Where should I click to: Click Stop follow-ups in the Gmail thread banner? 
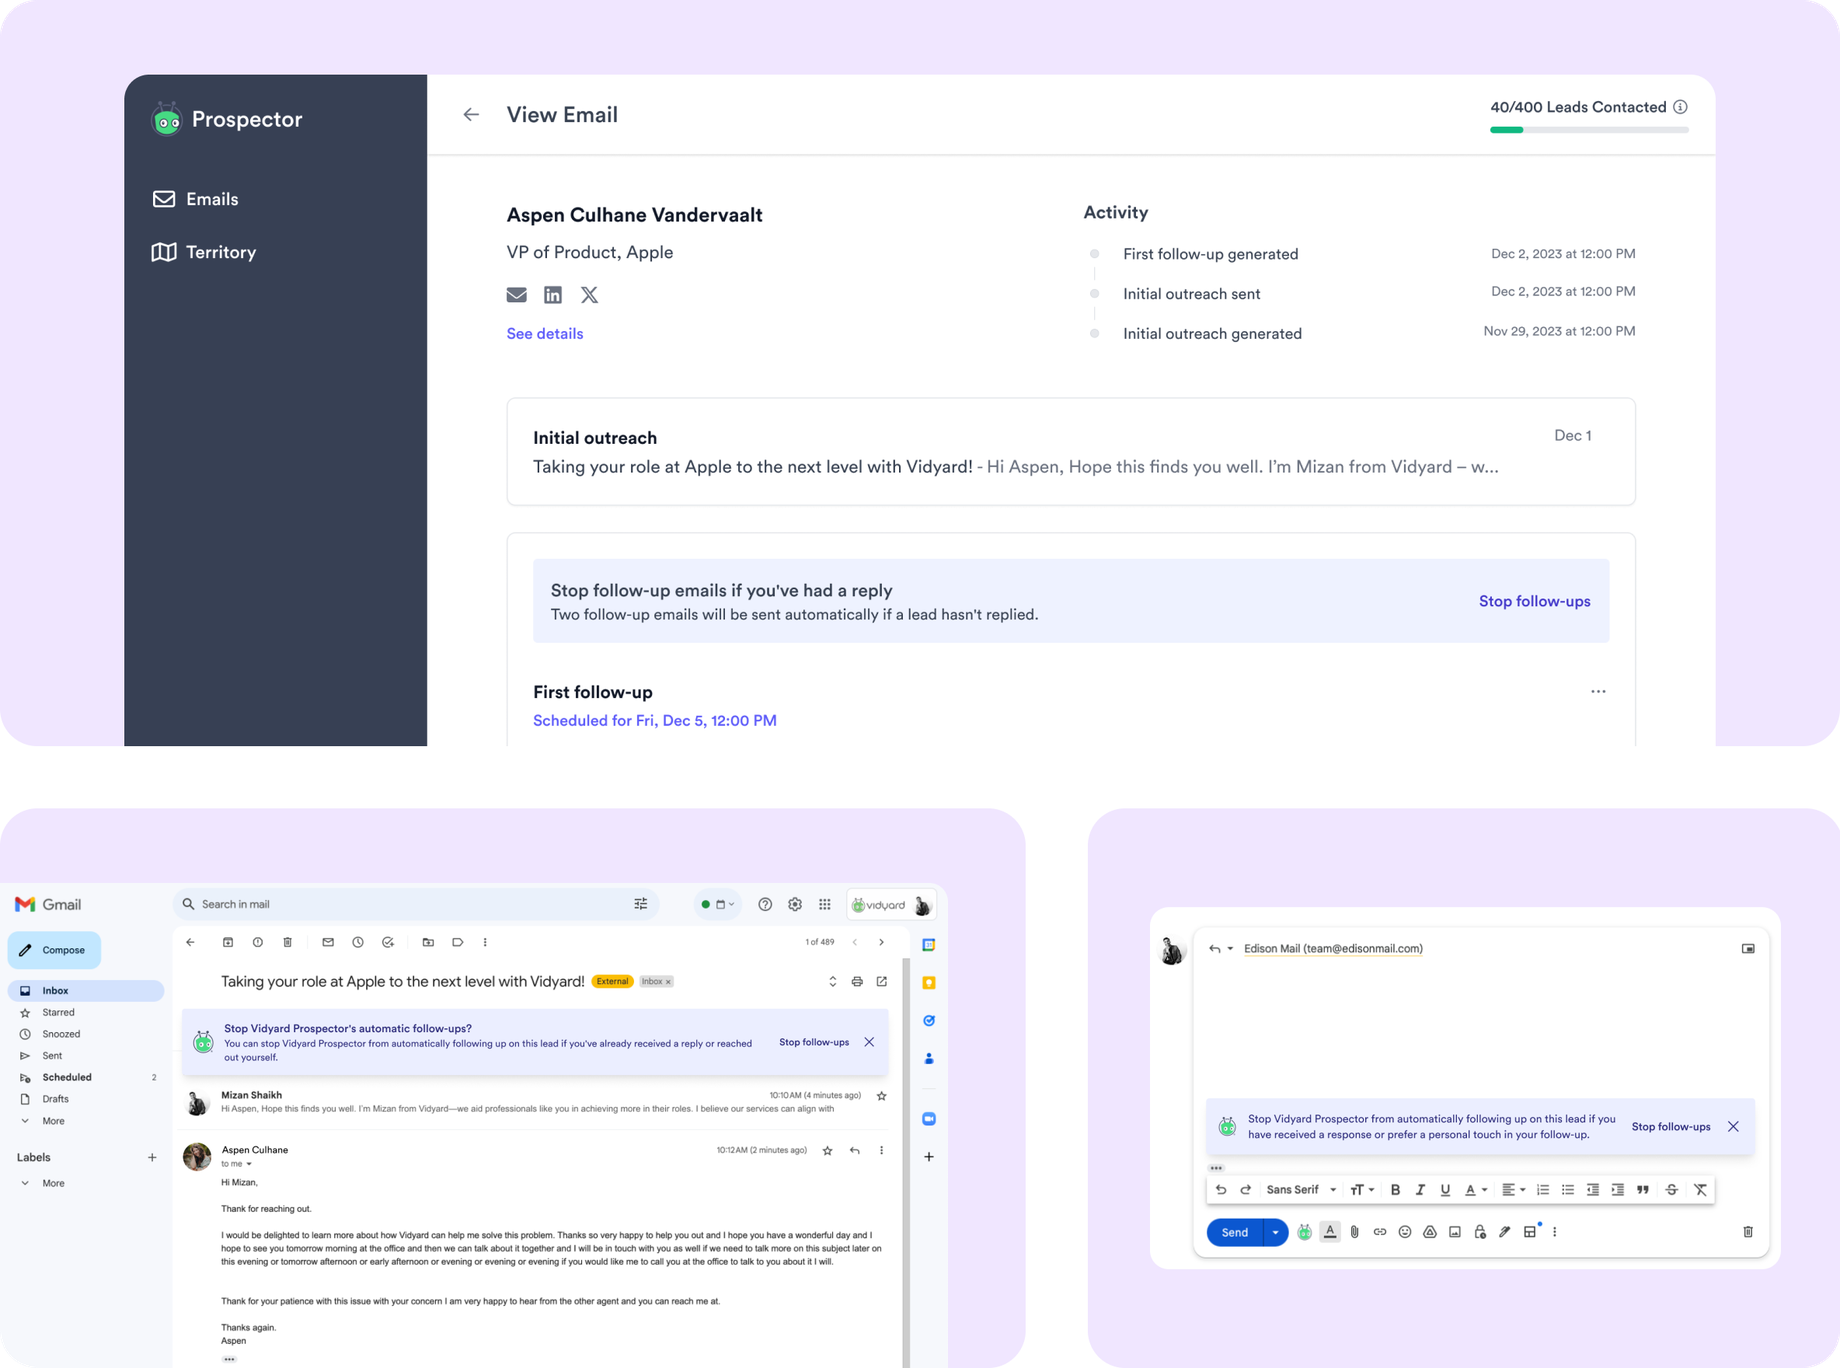(814, 1042)
